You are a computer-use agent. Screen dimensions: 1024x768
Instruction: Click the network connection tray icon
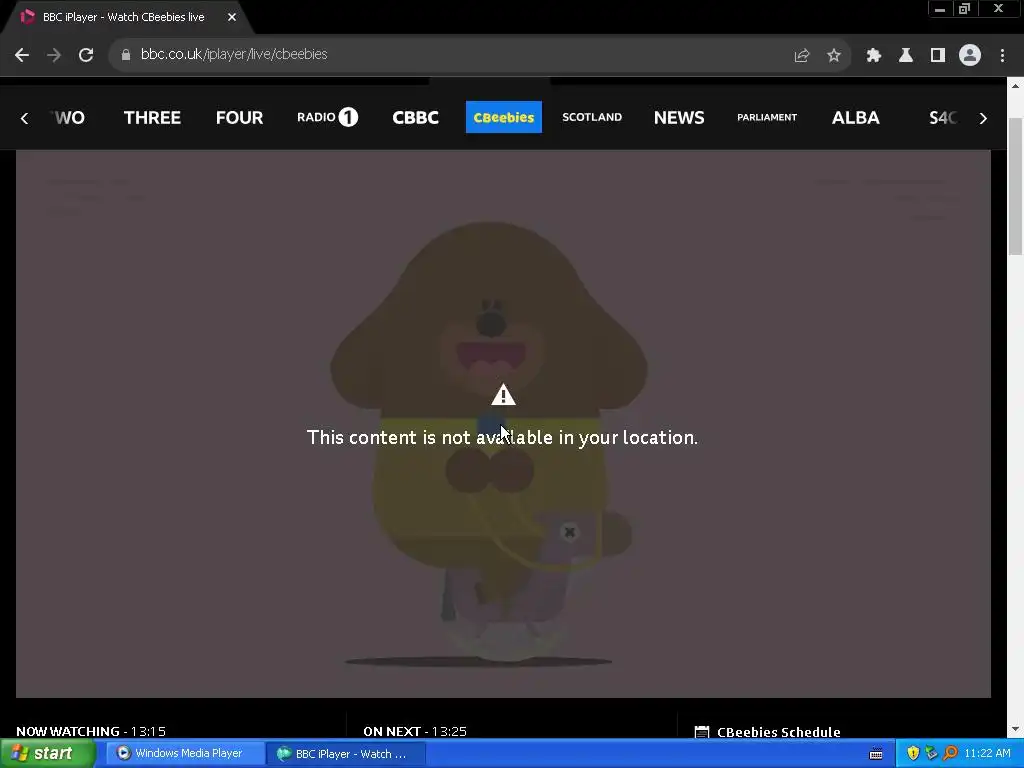point(931,753)
